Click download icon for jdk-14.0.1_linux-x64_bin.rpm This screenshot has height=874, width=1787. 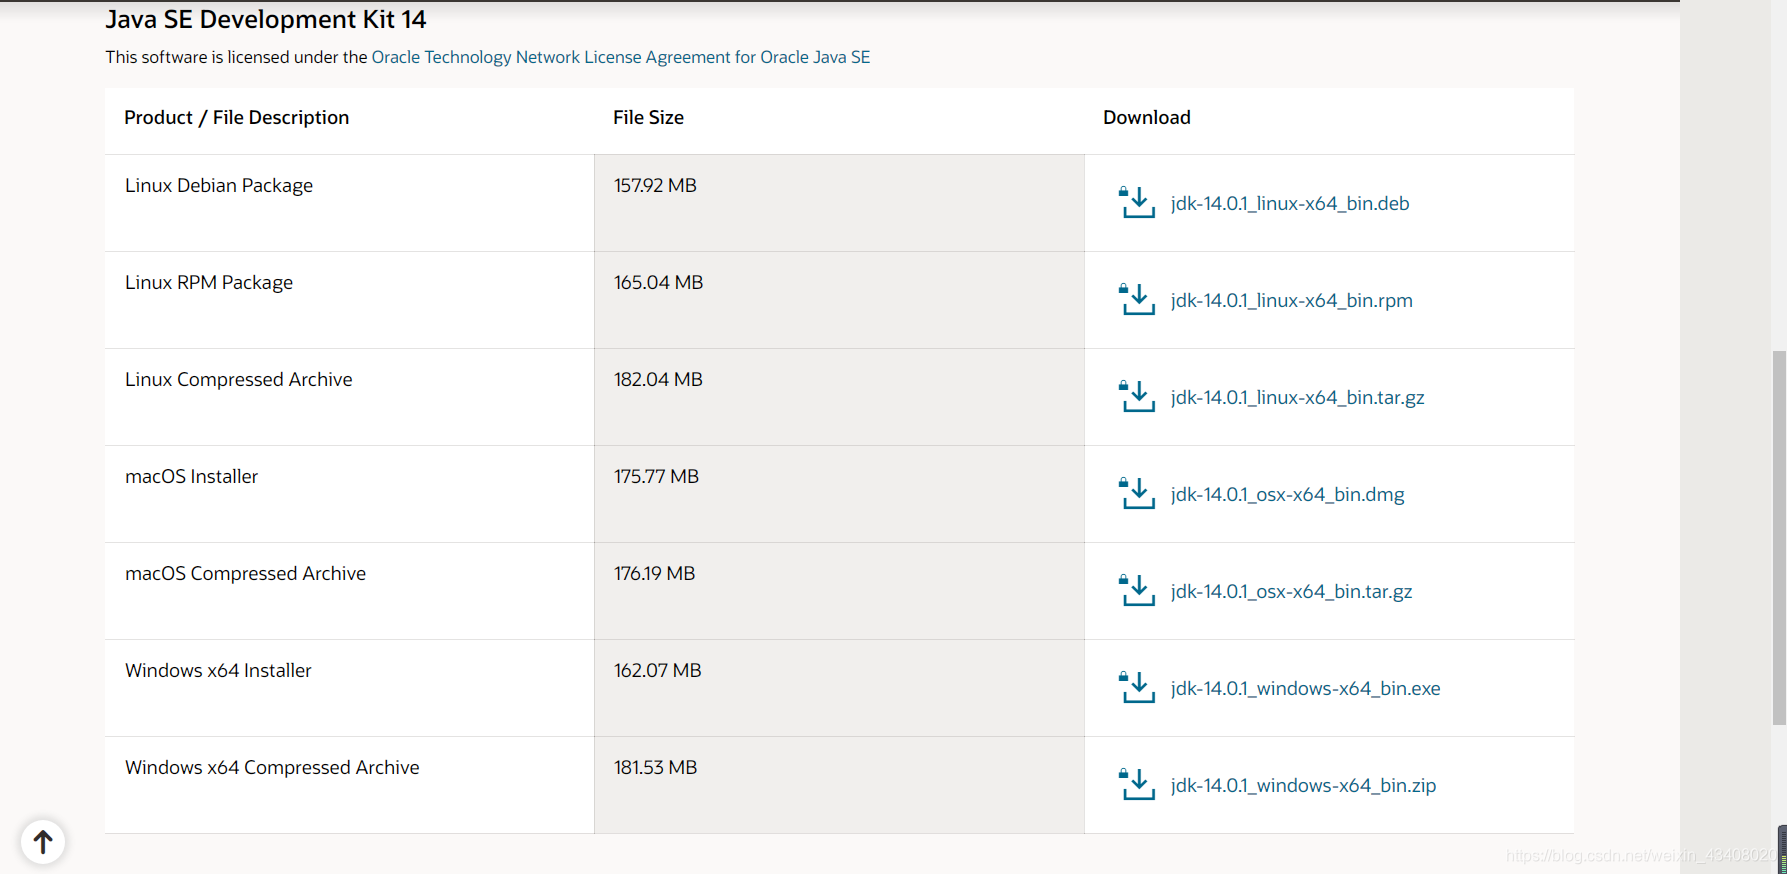[x=1137, y=300]
